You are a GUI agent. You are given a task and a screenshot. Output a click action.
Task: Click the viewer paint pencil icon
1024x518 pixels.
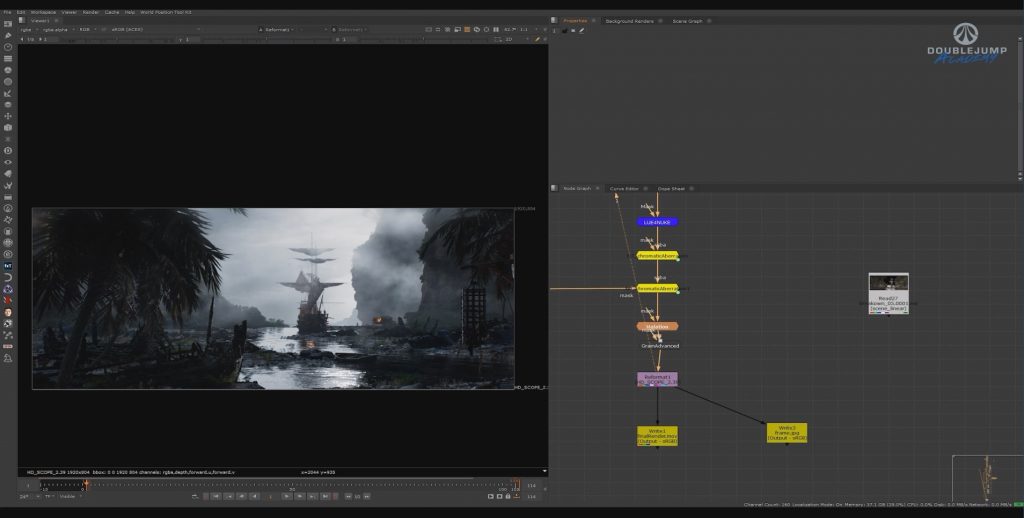537,39
